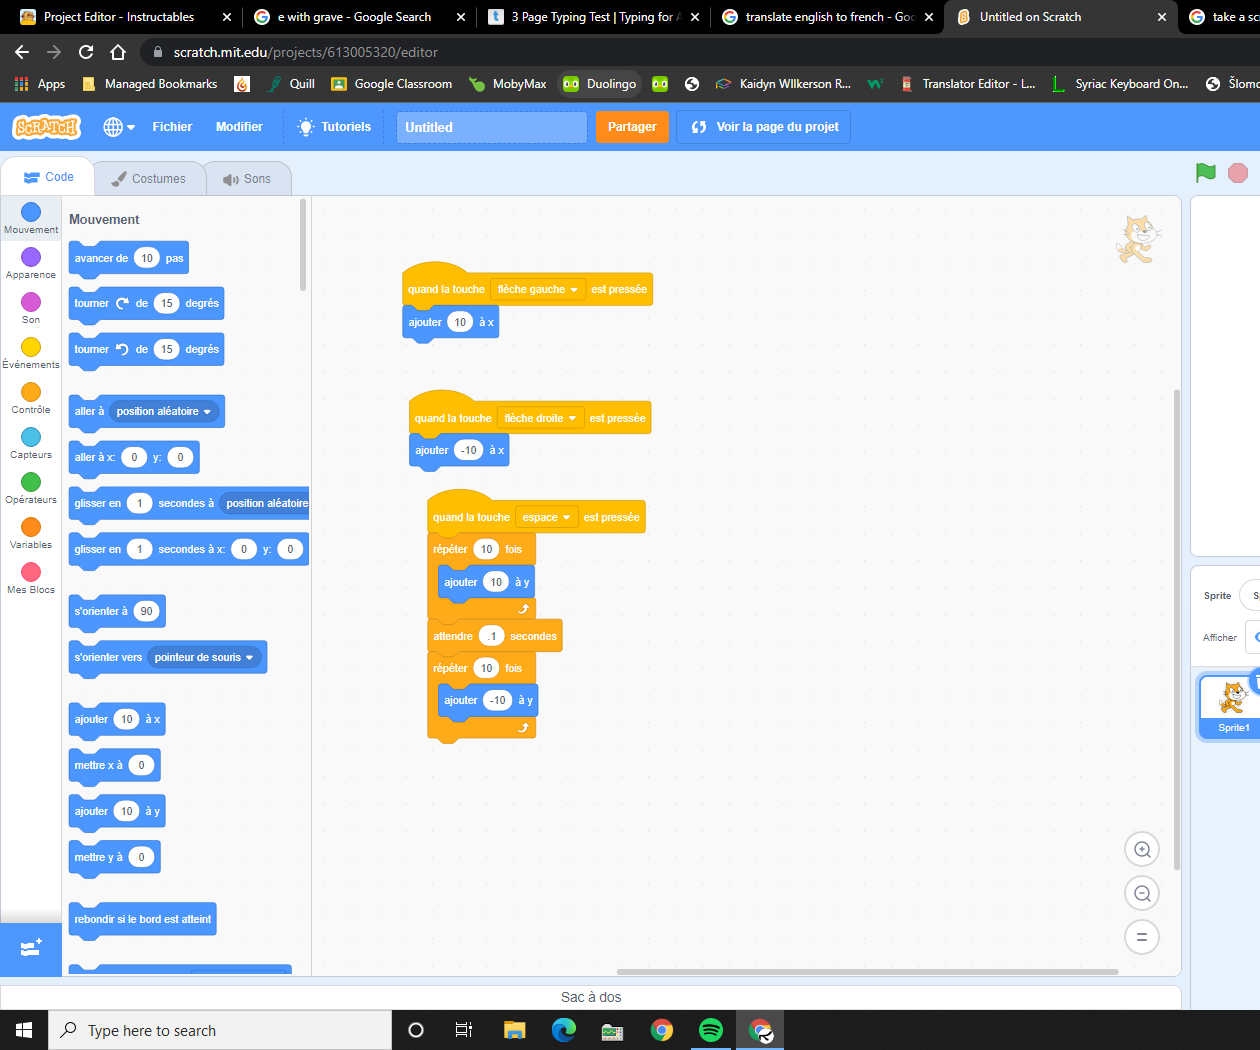This screenshot has width=1260, height=1050.
Task: Open the espace key dropdown
Action: tap(547, 517)
